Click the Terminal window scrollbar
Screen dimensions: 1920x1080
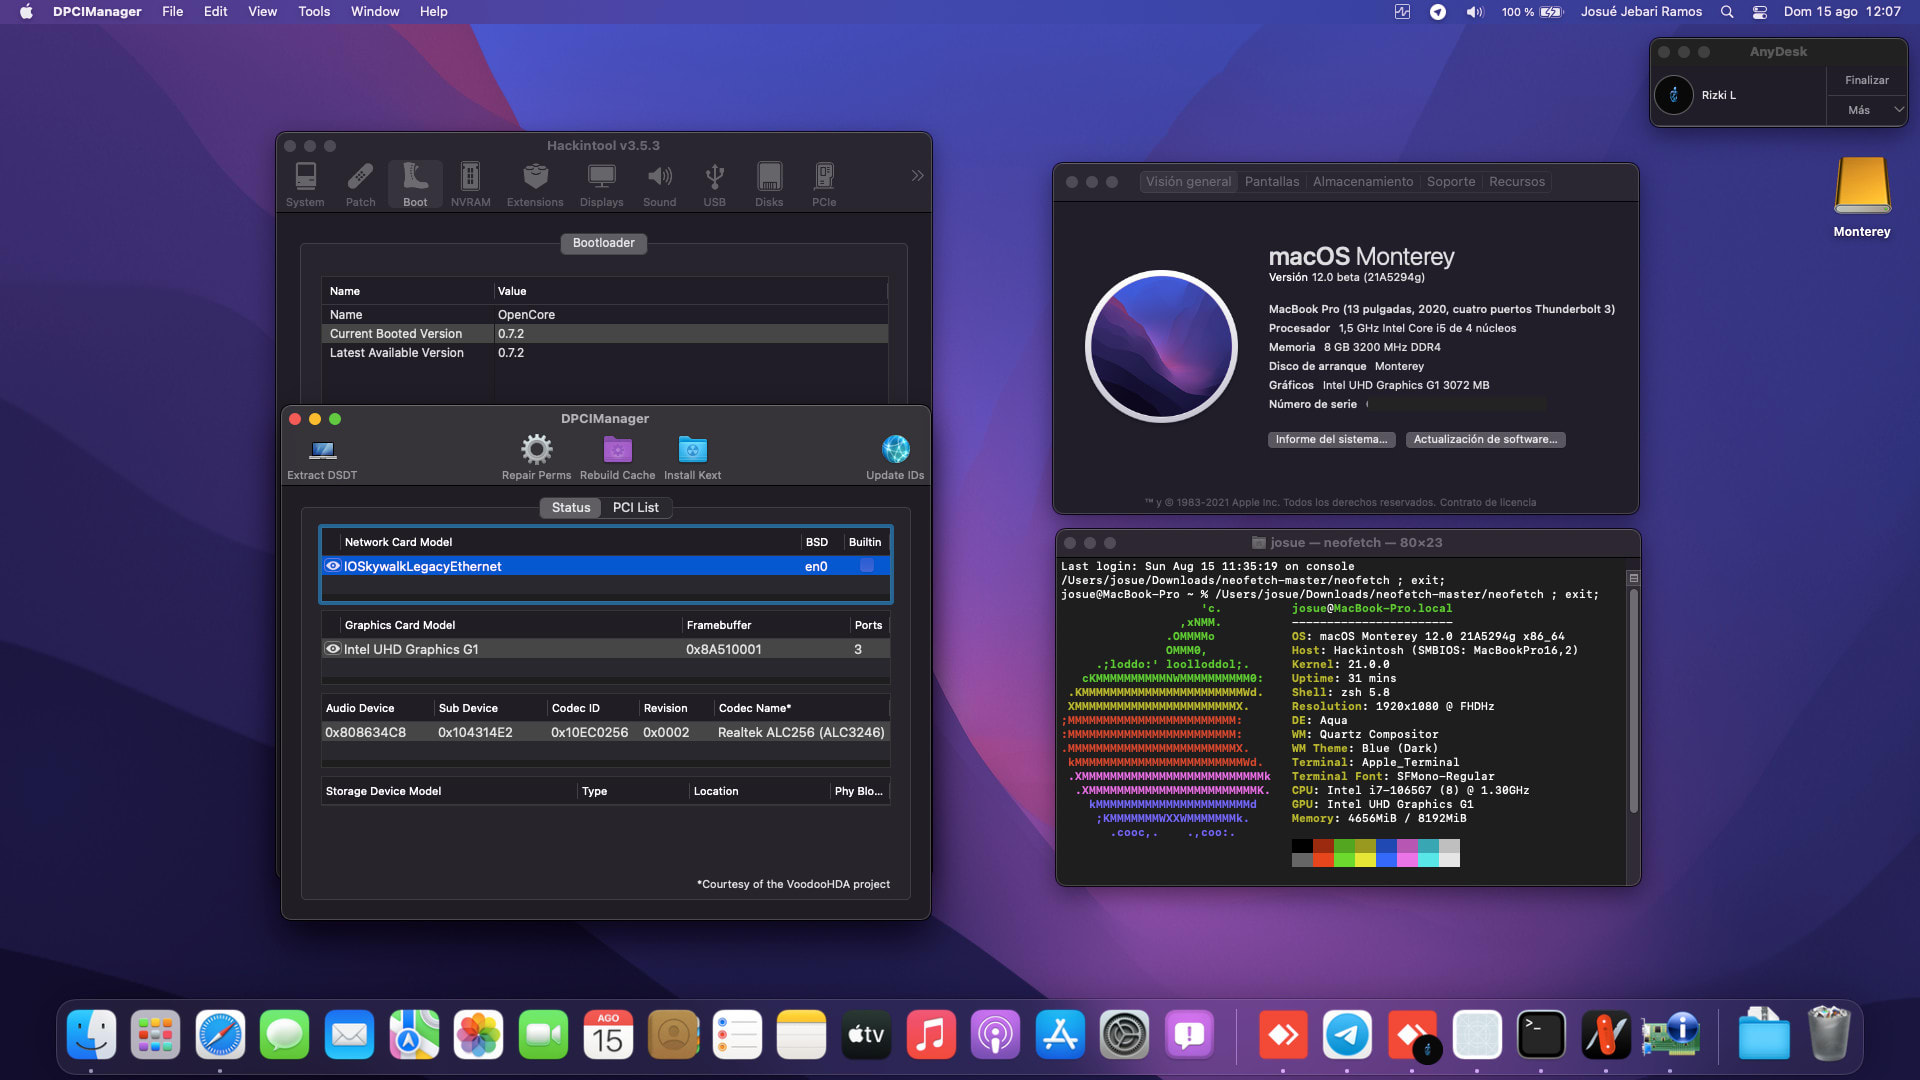(1633, 700)
